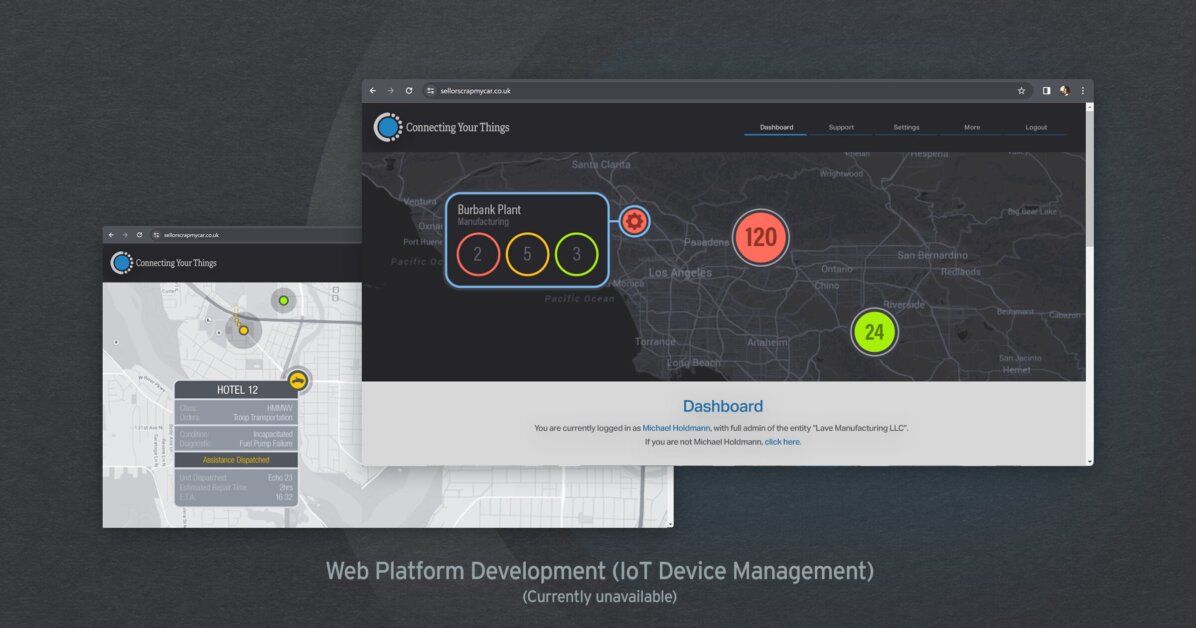
Task: Reload the page in the front browser window
Action: [x=409, y=91]
